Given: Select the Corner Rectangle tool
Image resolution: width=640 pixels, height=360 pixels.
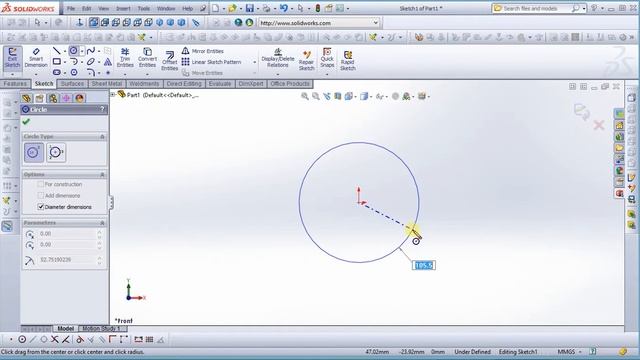Looking at the screenshot, I should coord(57,62).
